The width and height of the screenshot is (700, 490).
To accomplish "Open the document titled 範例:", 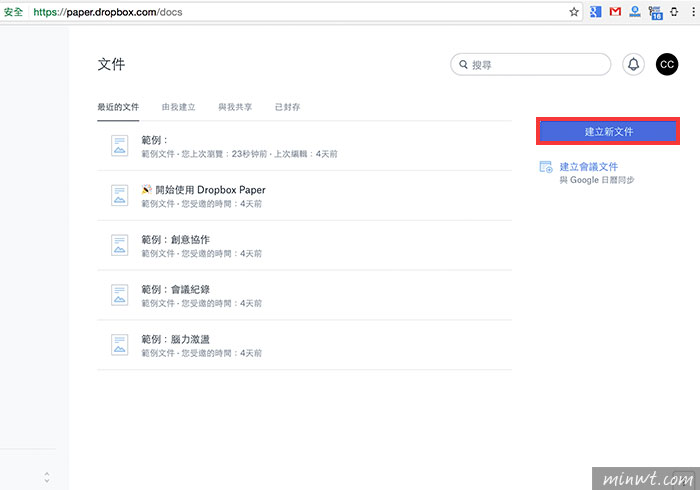I will click(154, 140).
